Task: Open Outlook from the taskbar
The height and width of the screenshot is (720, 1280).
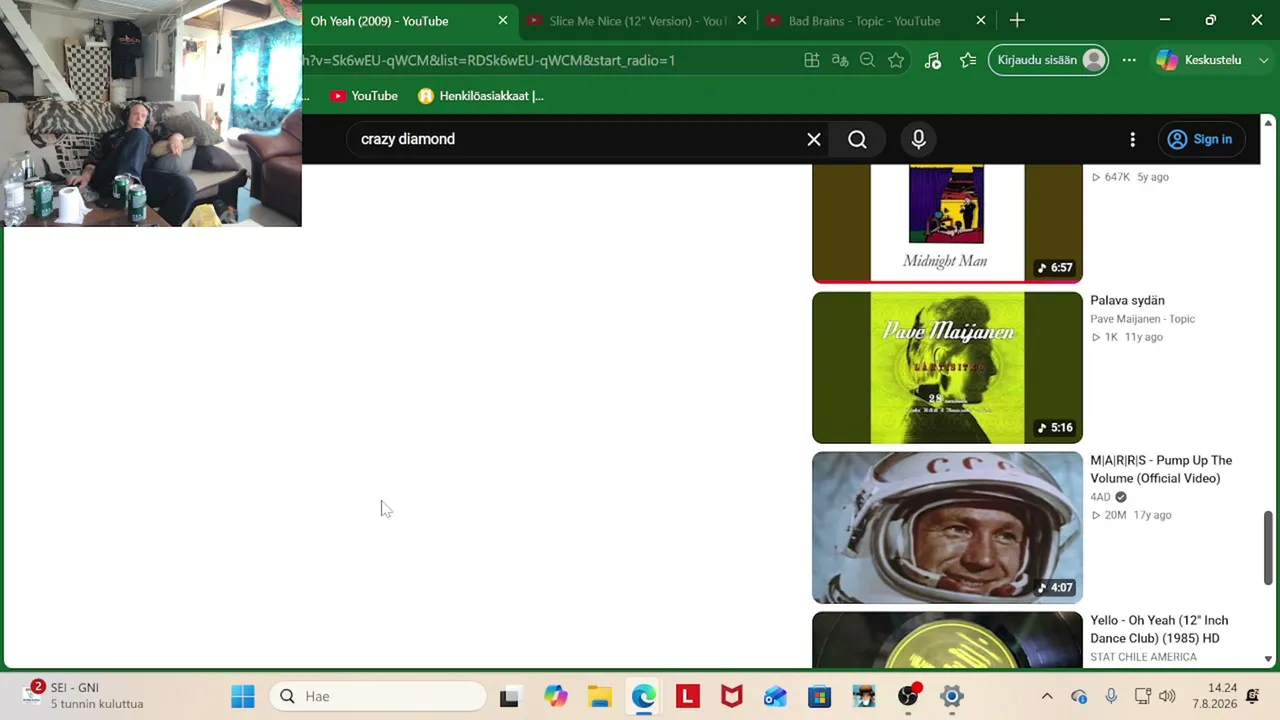Action: 776,696
